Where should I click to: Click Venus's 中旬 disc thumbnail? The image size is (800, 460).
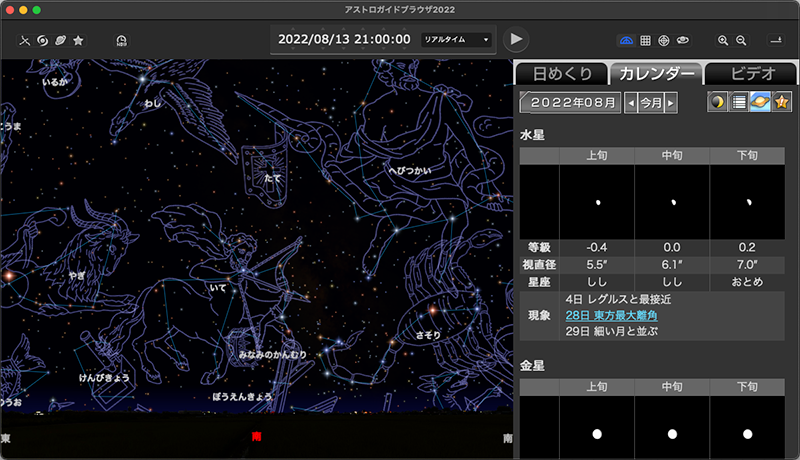click(x=672, y=427)
